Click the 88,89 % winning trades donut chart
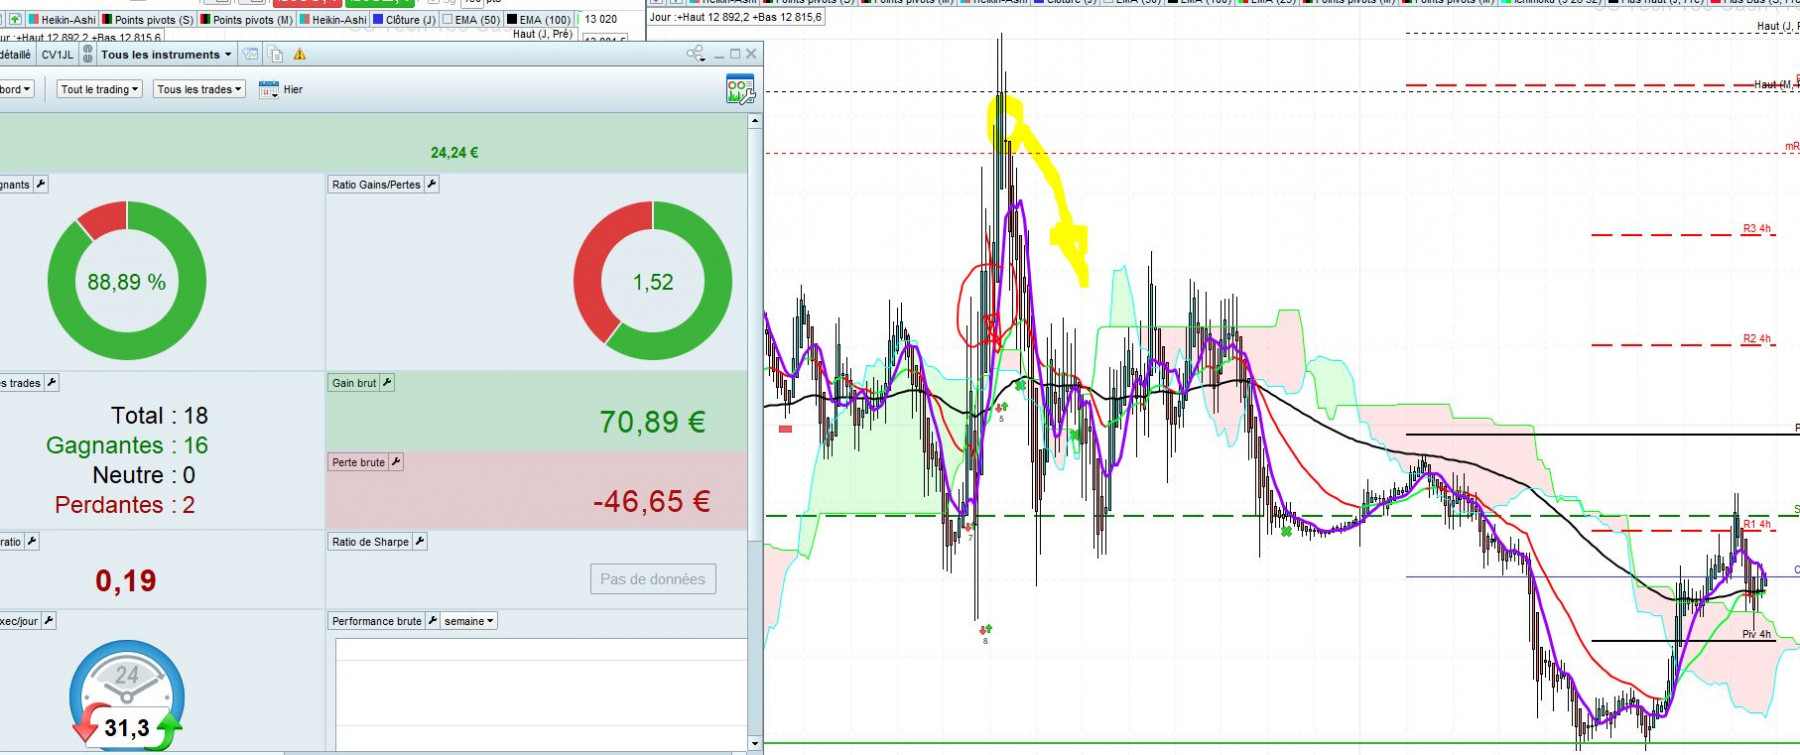This screenshot has height=755, width=1800. pyautogui.click(x=127, y=281)
